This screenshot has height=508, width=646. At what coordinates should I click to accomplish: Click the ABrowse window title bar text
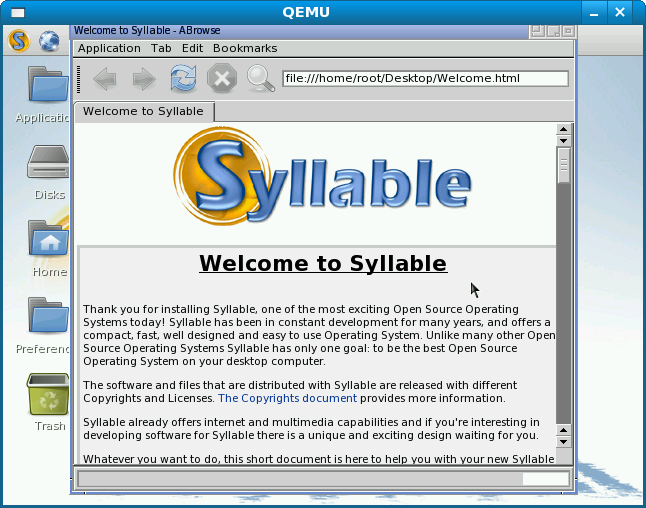(x=147, y=30)
